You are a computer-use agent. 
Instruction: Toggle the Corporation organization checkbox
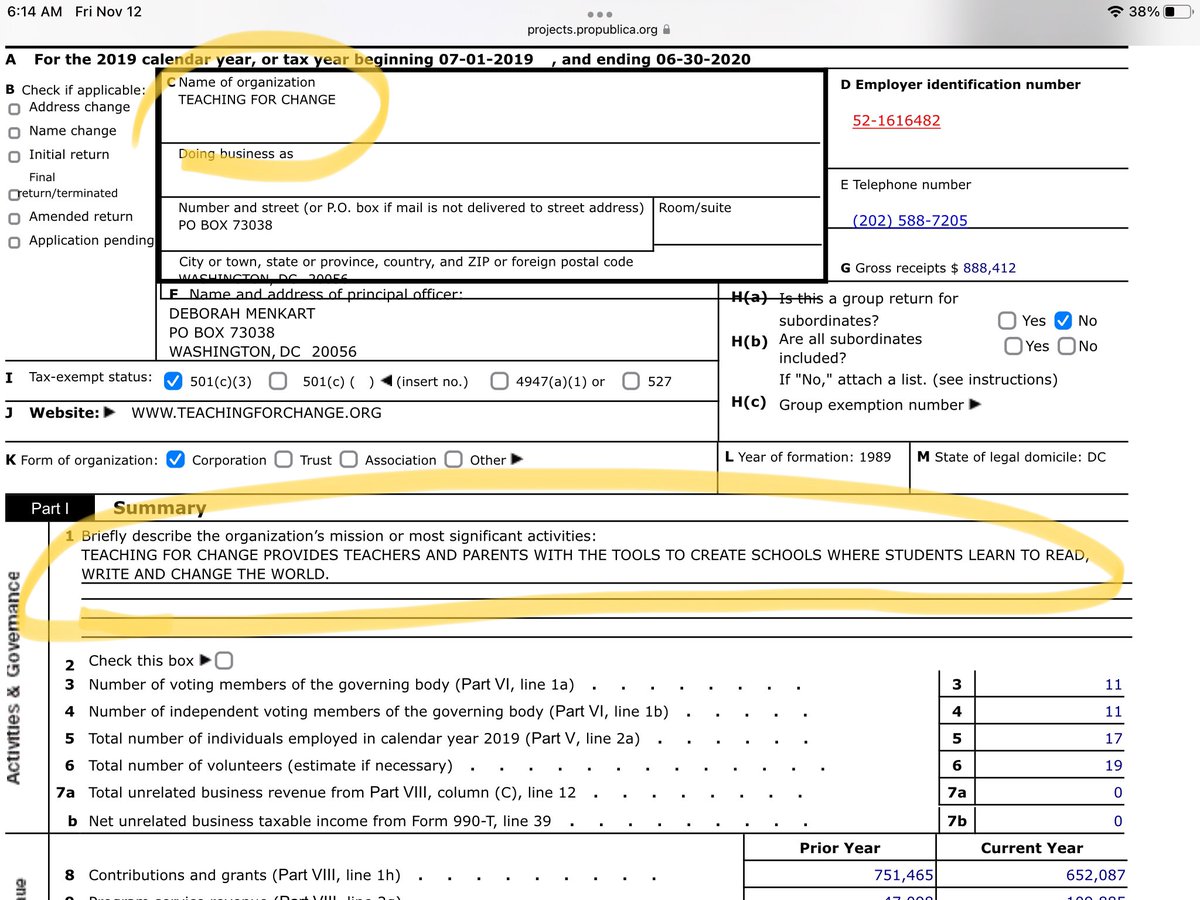[x=175, y=459]
